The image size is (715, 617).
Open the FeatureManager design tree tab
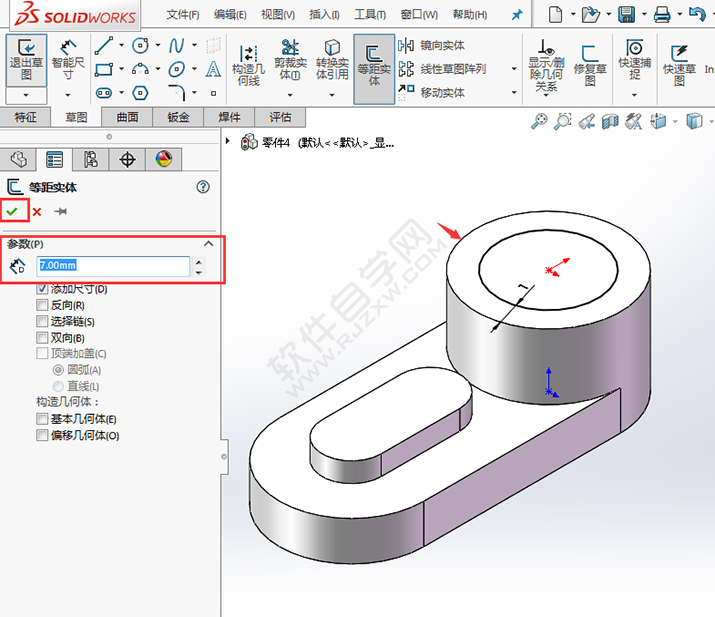[18, 159]
